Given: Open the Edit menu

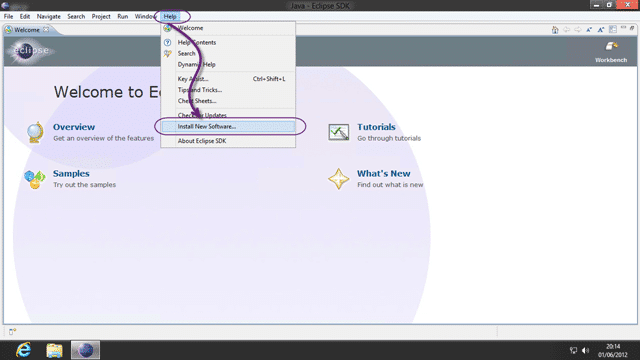Looking at the screenshot, I should [25, 16].
